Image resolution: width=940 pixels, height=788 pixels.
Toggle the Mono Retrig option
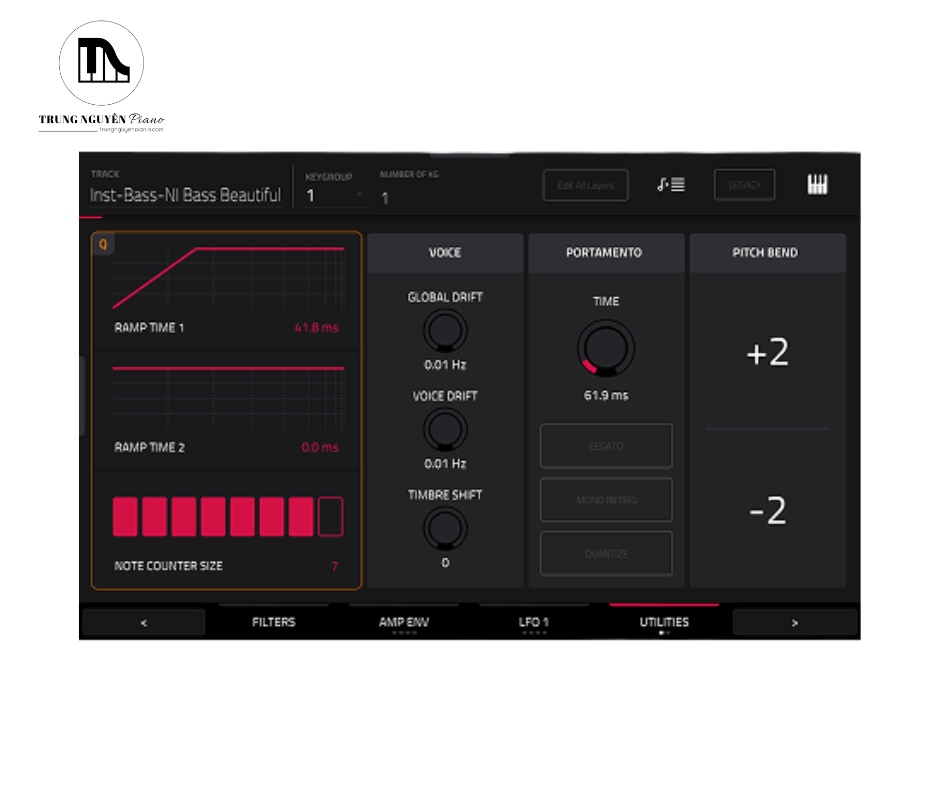coord(606,500)
